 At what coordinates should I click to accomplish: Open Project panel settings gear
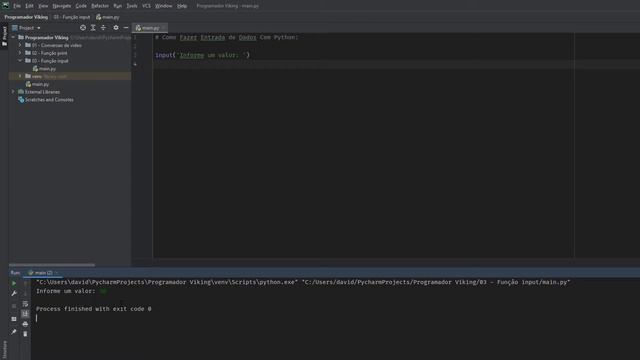(116, 28)
